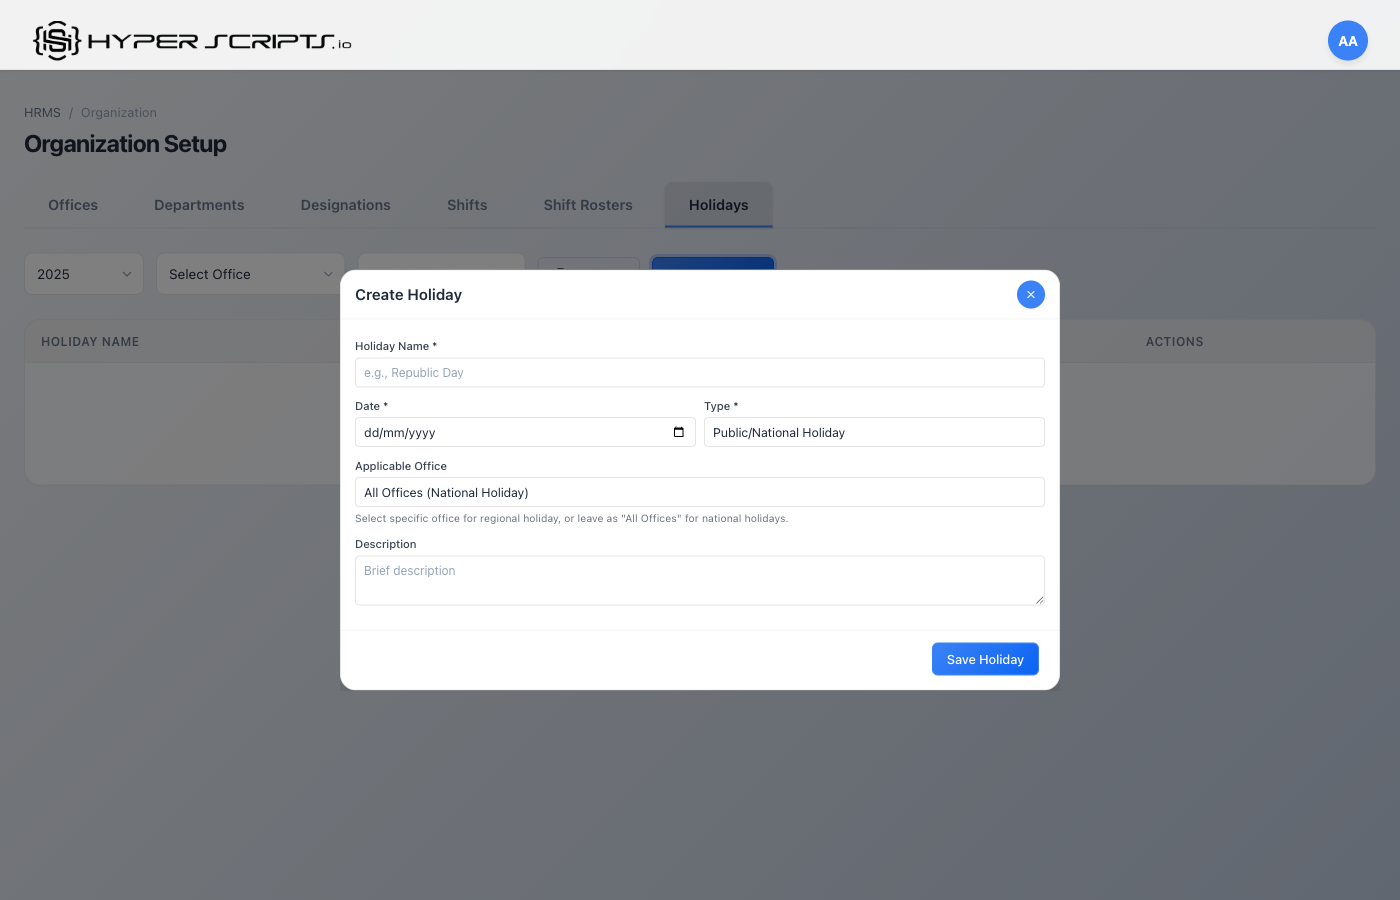This screenshot has width=1400, height=900.
Task: Expand the year dropdown showing 2025
Action: coord(83,273)
